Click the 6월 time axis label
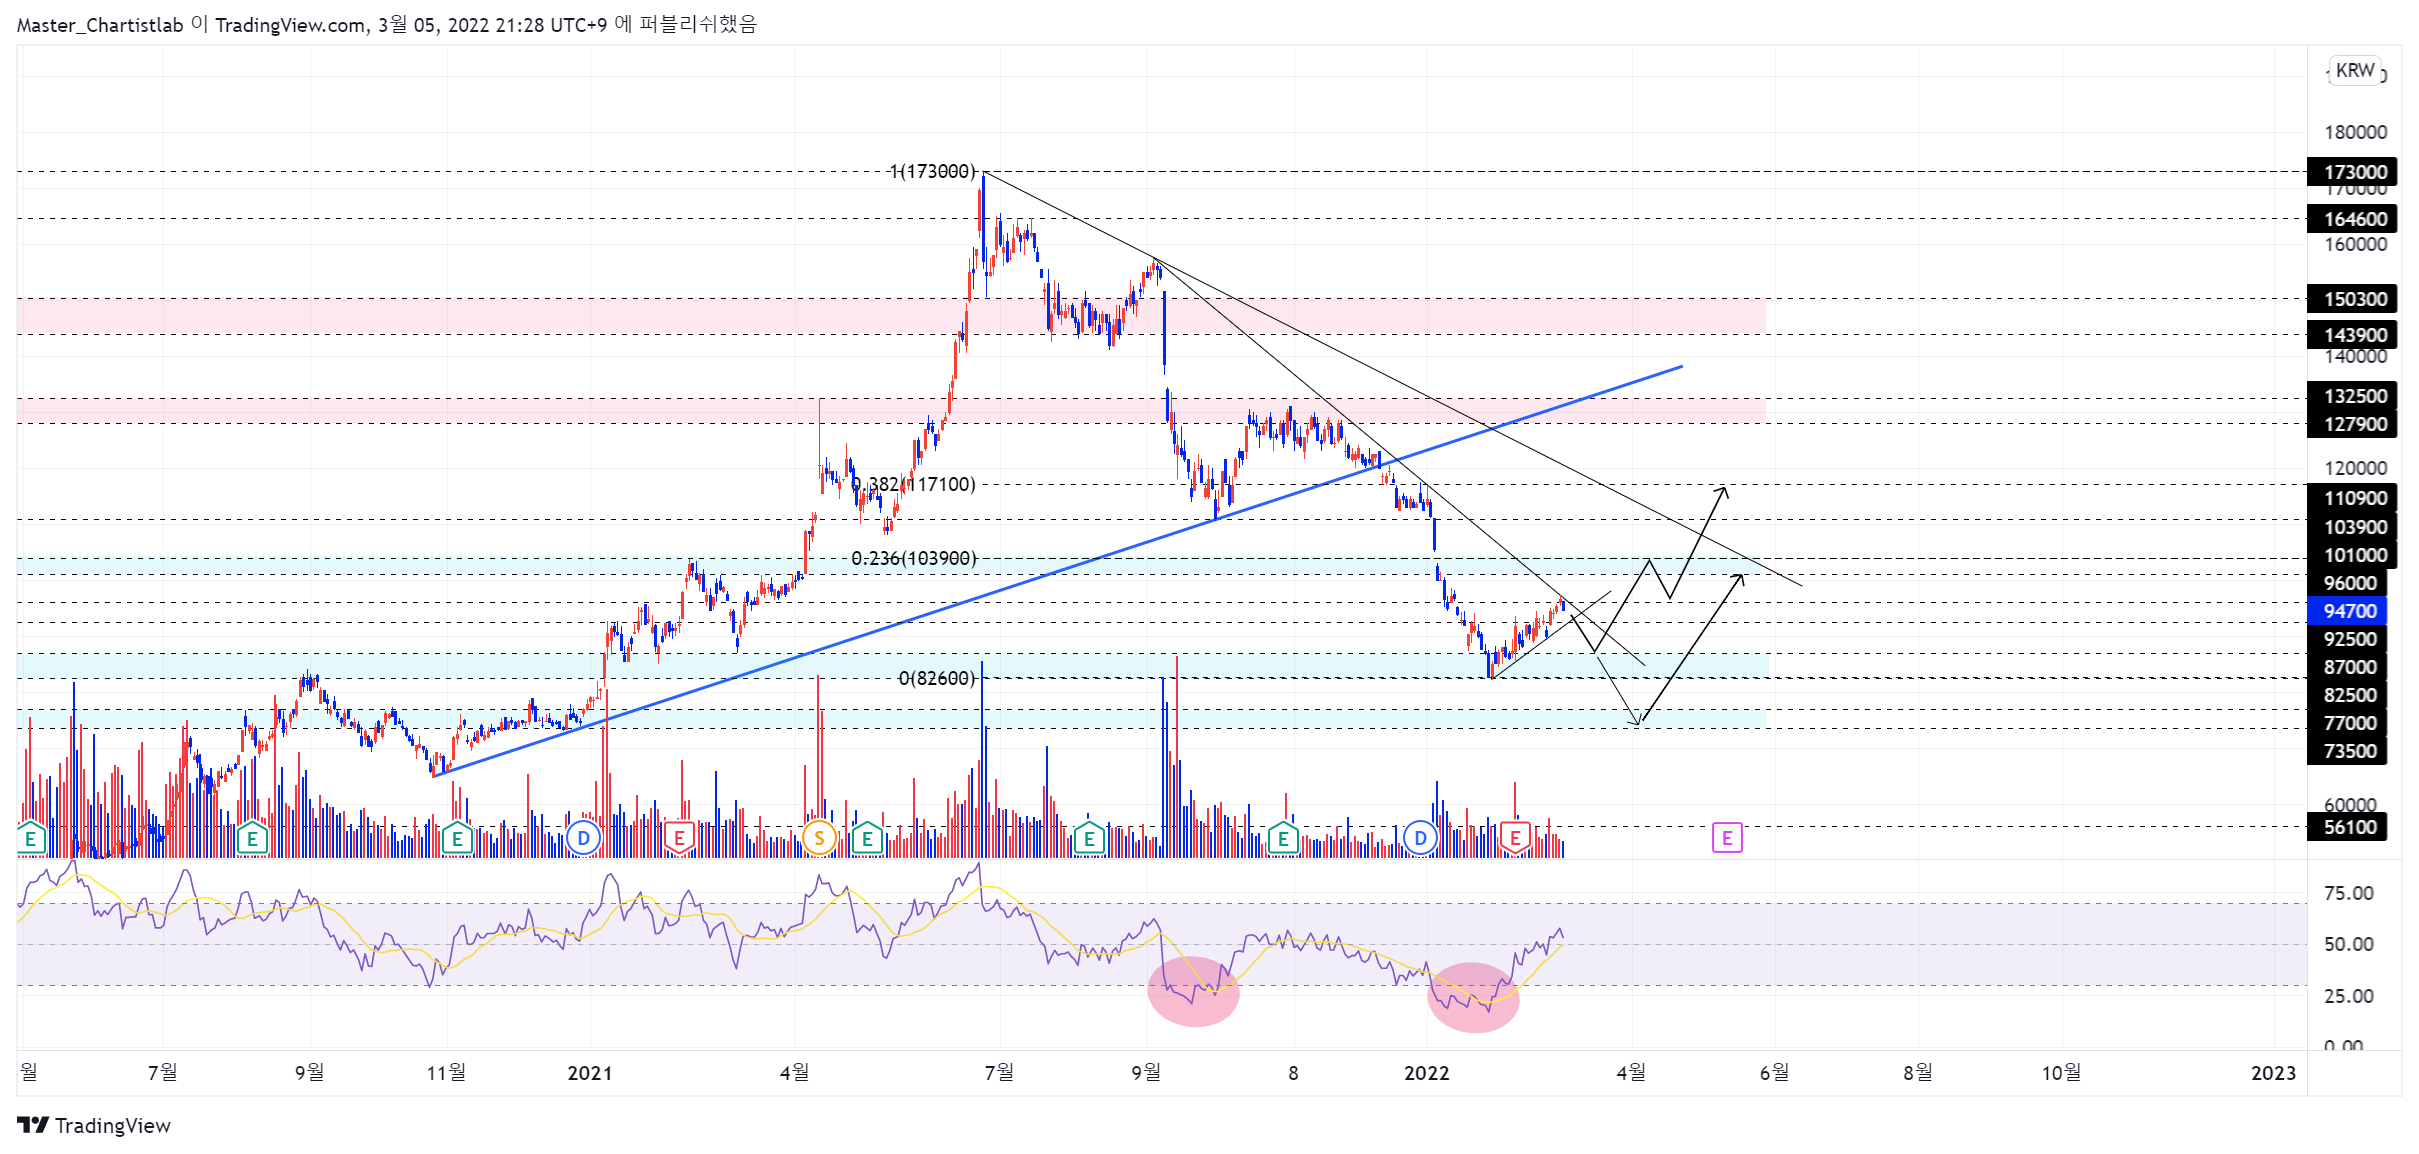 (x=1775, y=1073)
